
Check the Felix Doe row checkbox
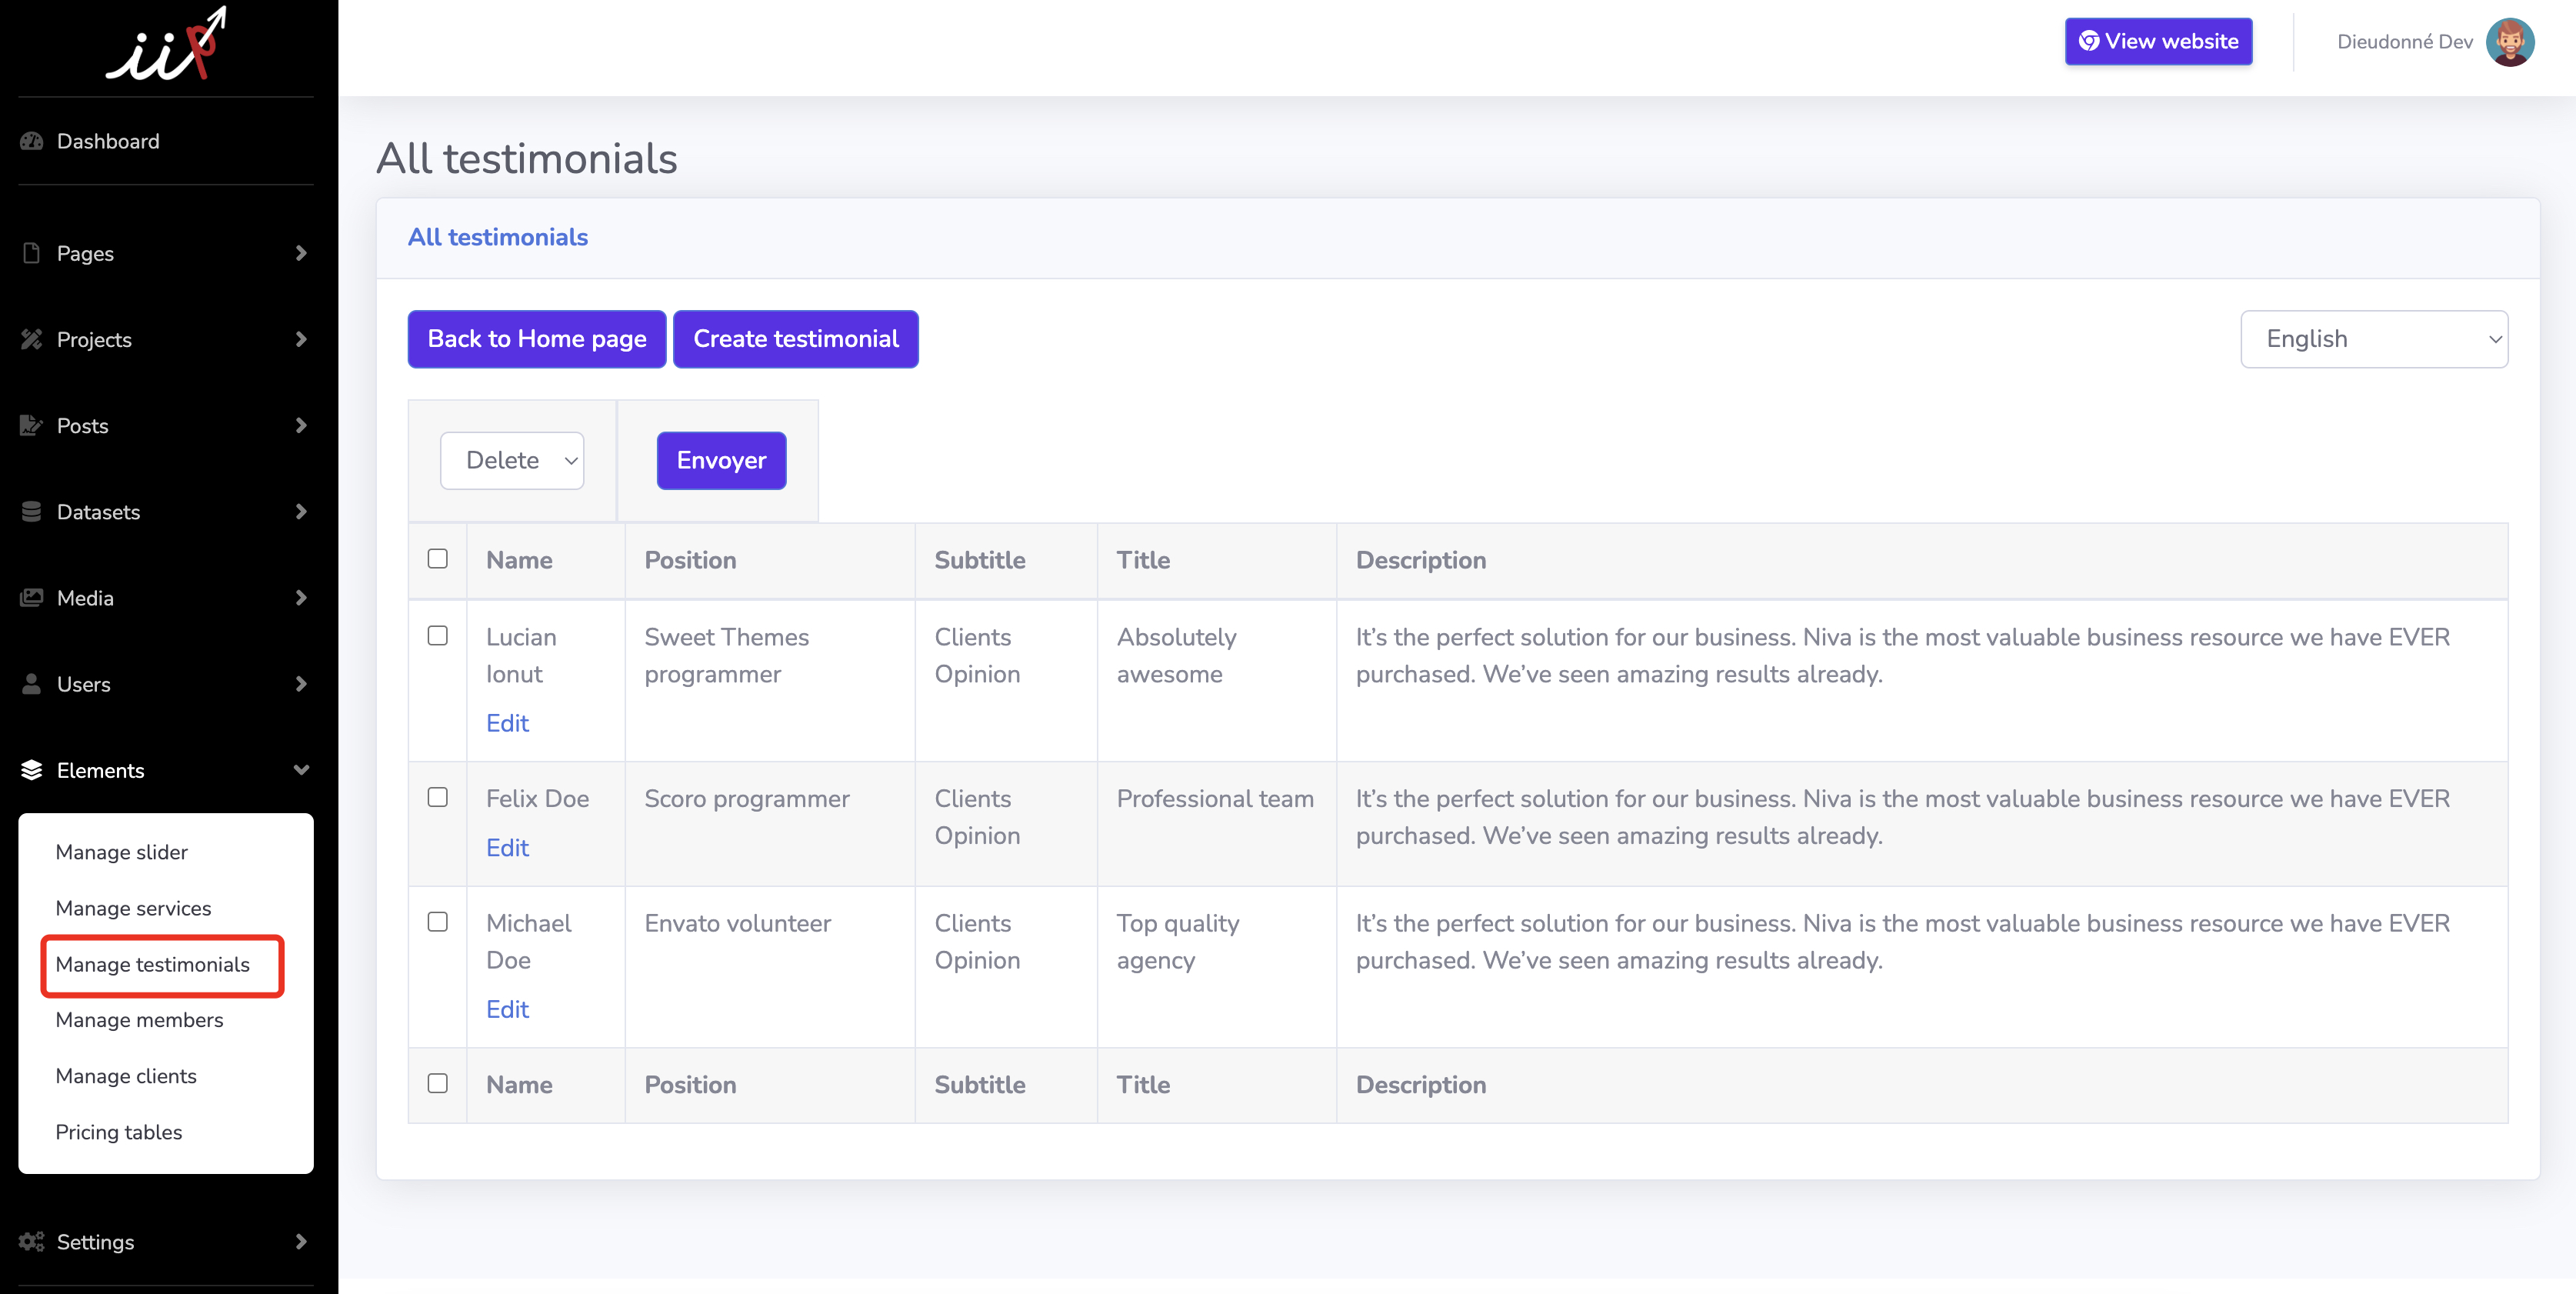click(x=438, y=797)
